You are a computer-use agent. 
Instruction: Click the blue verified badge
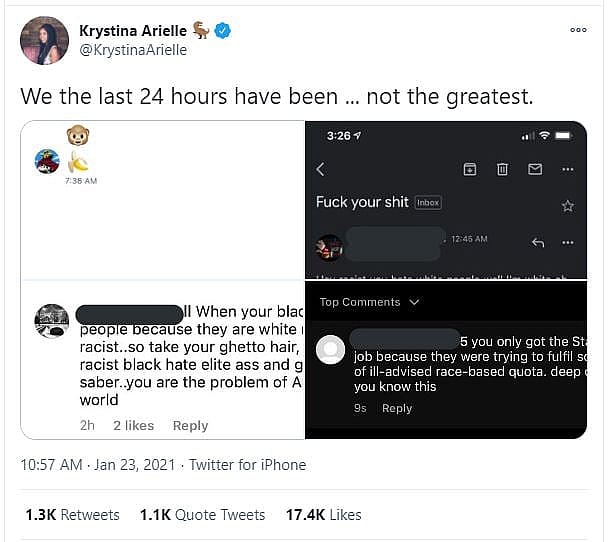tap(223, 31)
